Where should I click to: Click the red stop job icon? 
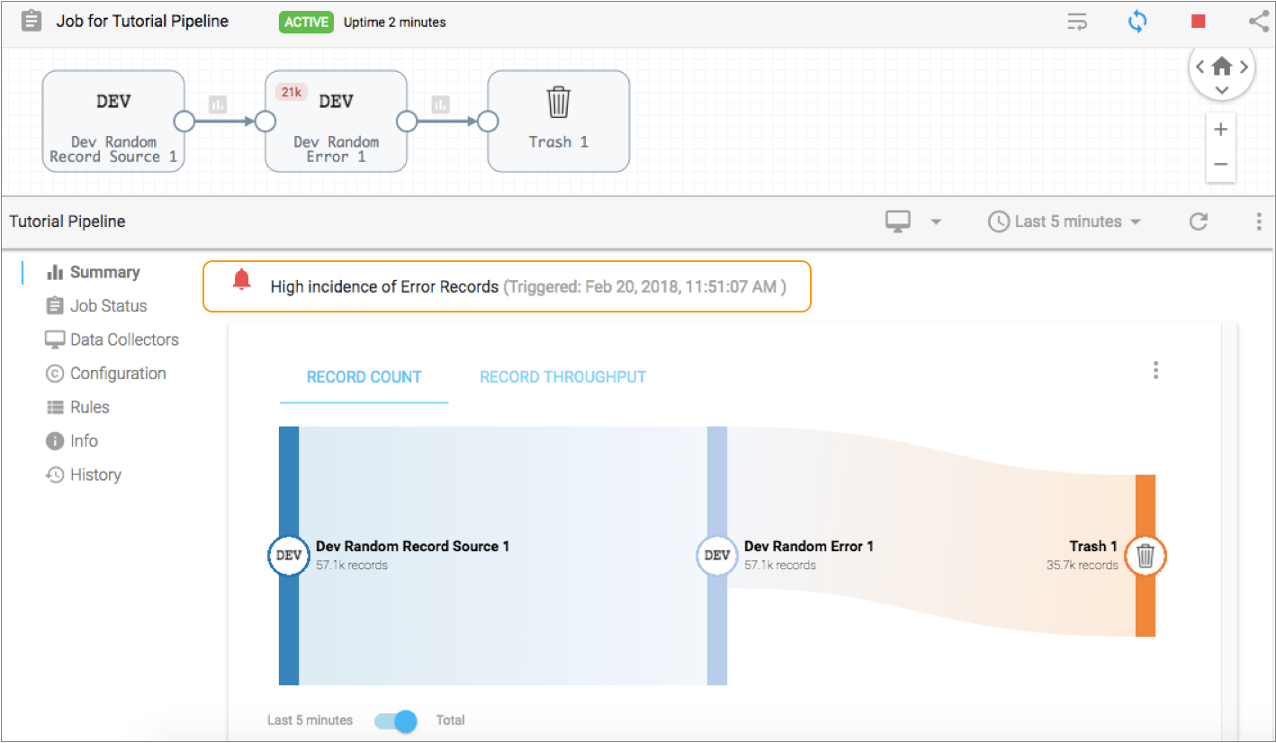[x=1198, y=22]
